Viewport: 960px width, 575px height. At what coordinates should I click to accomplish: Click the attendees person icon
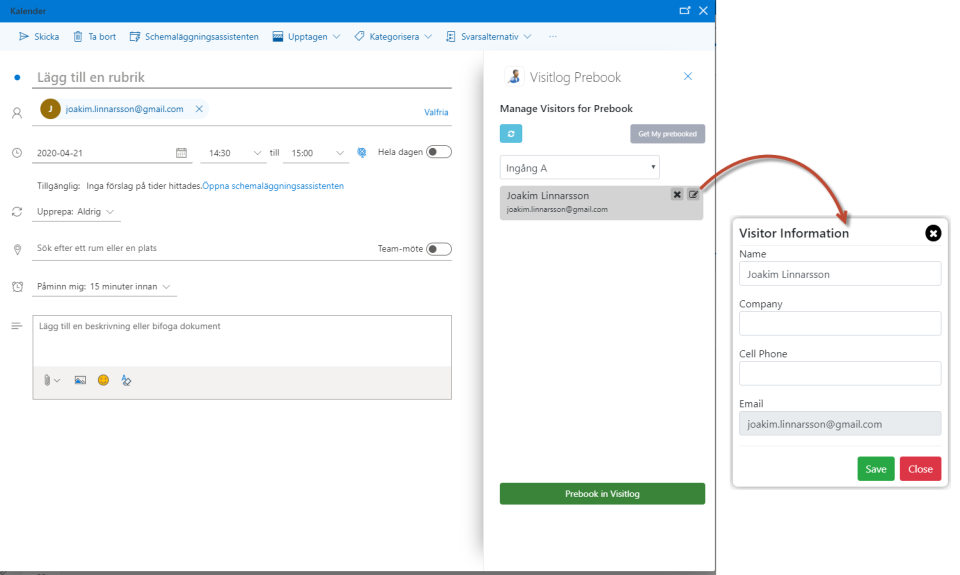click(17, 113)
